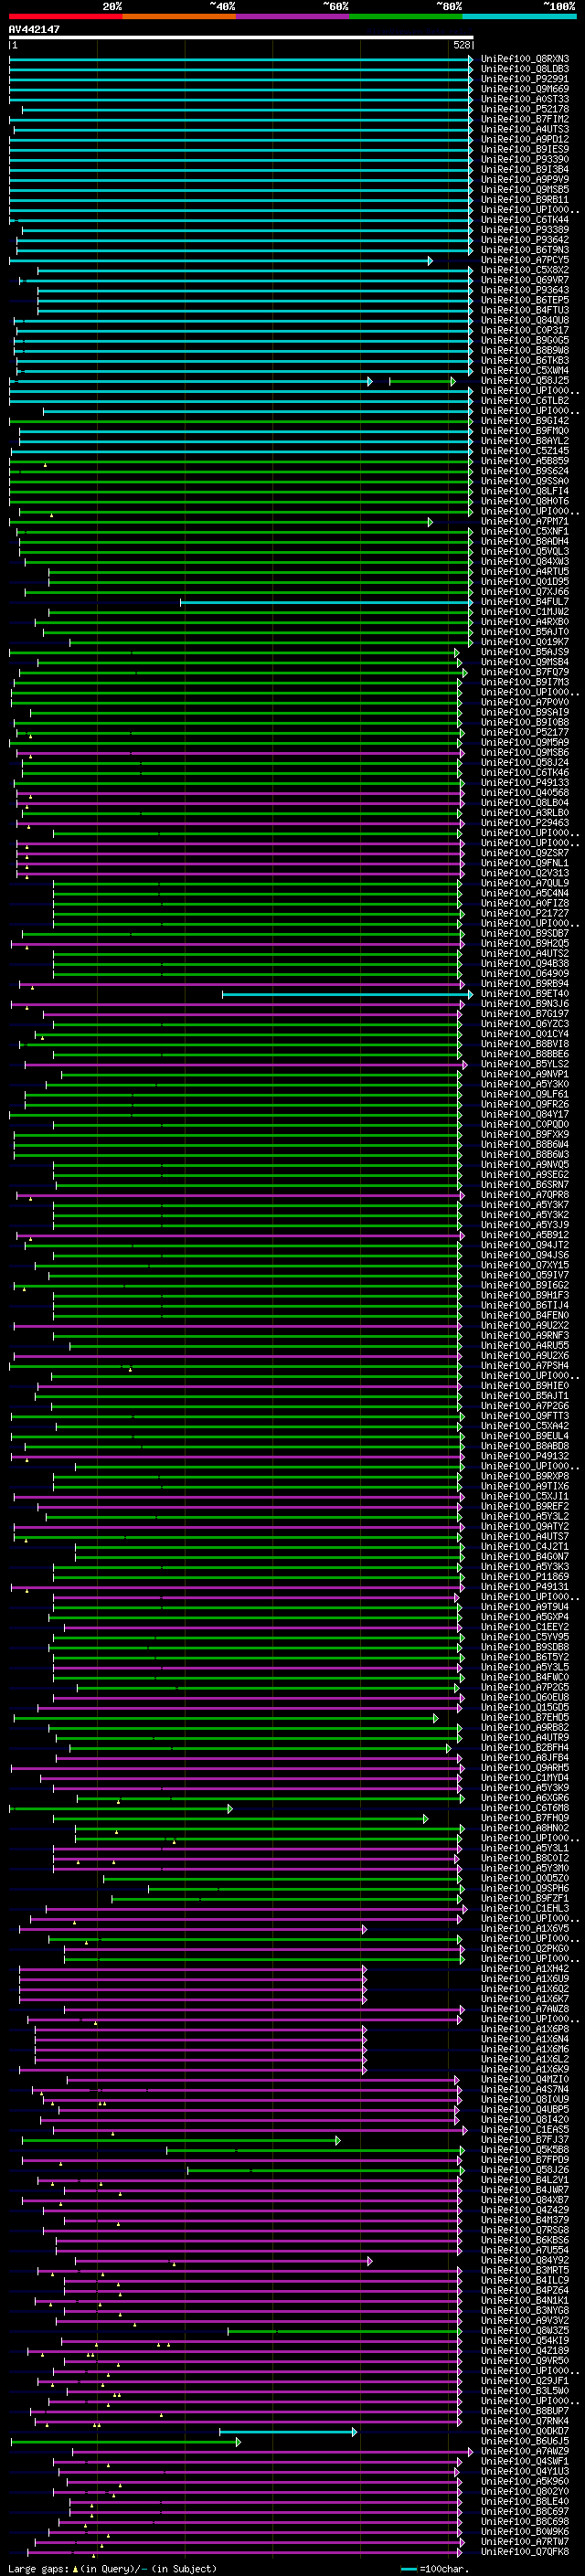
Task: Open hit UniRef100_B7FIM2
Action: (x=525, y=119)
